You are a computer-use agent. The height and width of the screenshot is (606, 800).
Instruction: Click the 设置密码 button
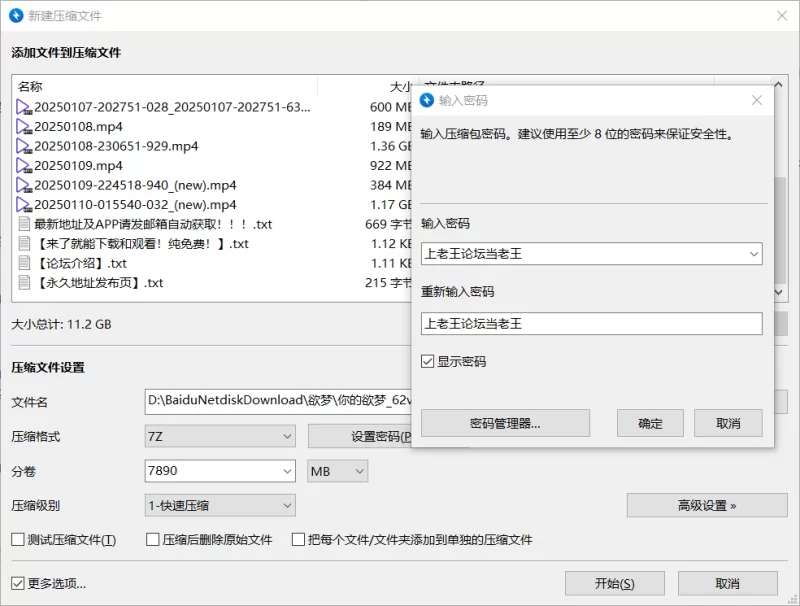point(360,437)
